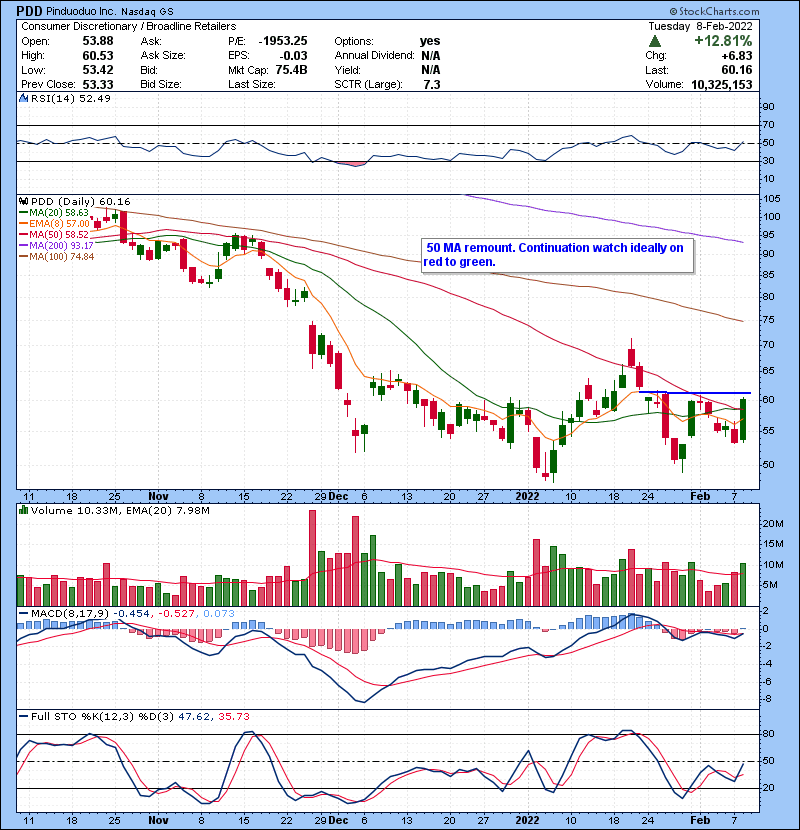Click the +12.81% percent change value
This screenshot has height=830, width=800.
click(723, 41)
